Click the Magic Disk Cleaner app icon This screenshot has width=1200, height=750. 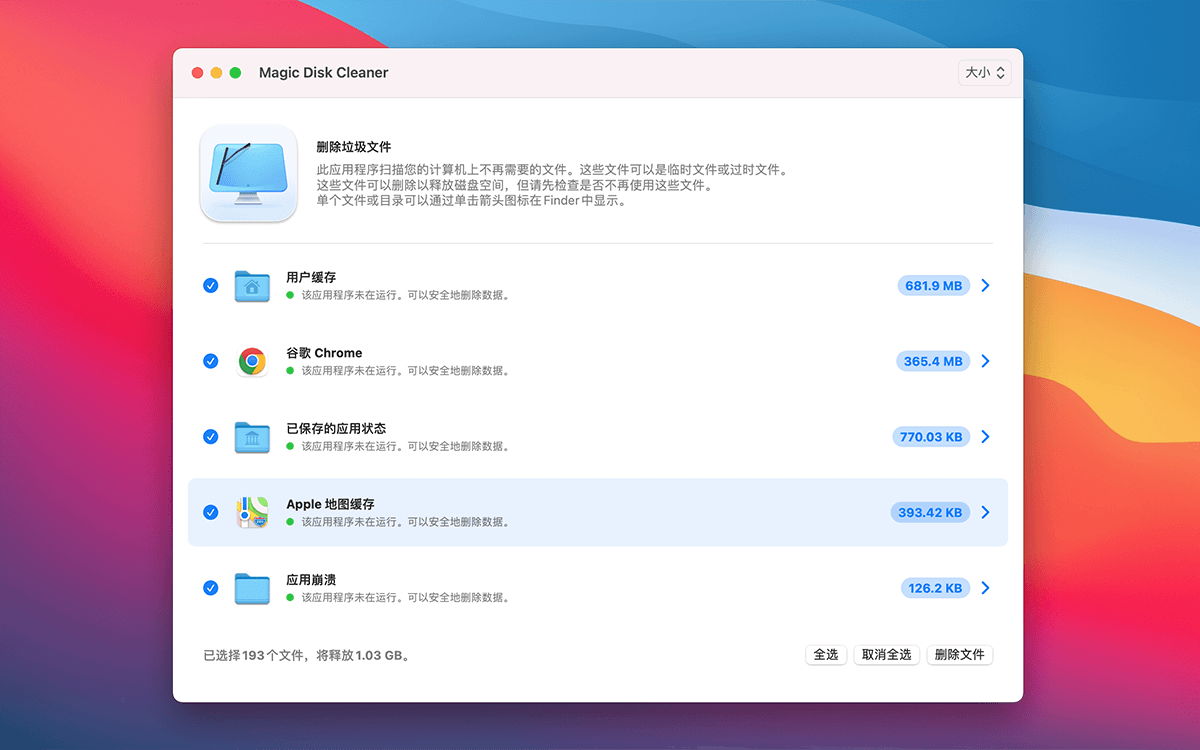(249, 174)
